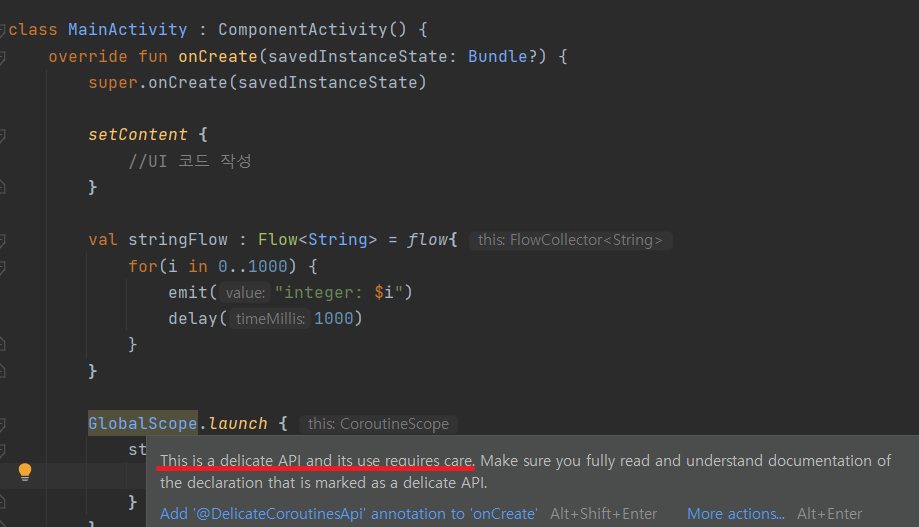Open the More actions... link
The height and width of the screenshot is (527, 919).
[736, 514]
